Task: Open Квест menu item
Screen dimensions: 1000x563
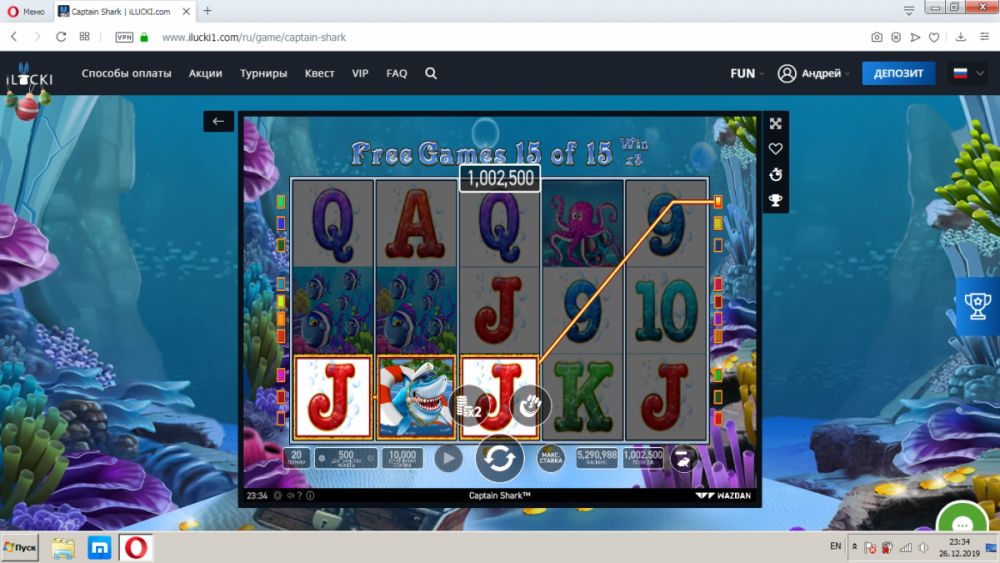Action: (320, 73)
